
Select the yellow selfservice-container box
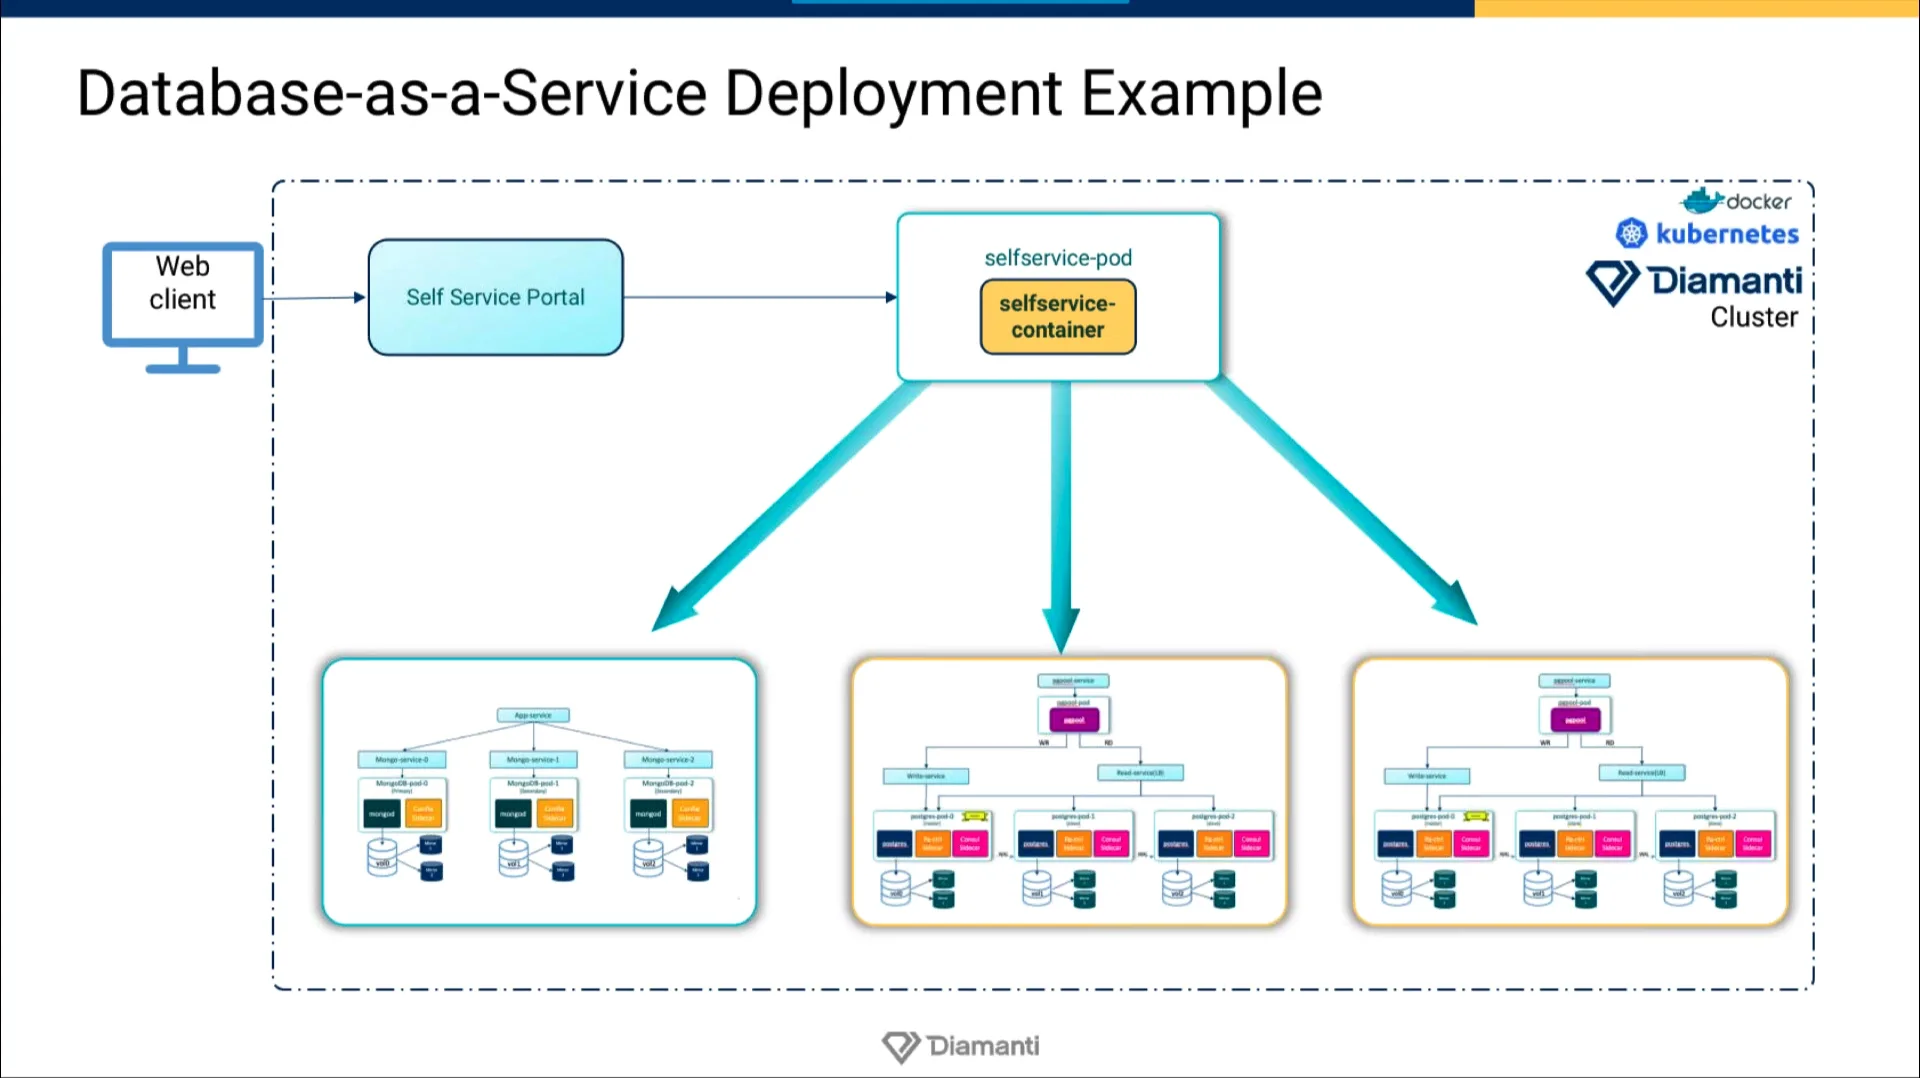click(x=1058, y=317)
